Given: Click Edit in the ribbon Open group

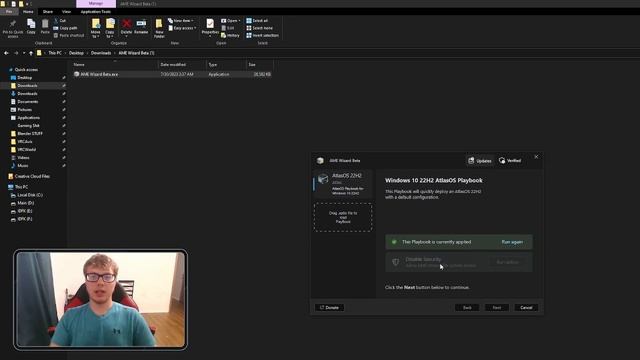Looking at the screenshot, I should (x=228, y=28).
